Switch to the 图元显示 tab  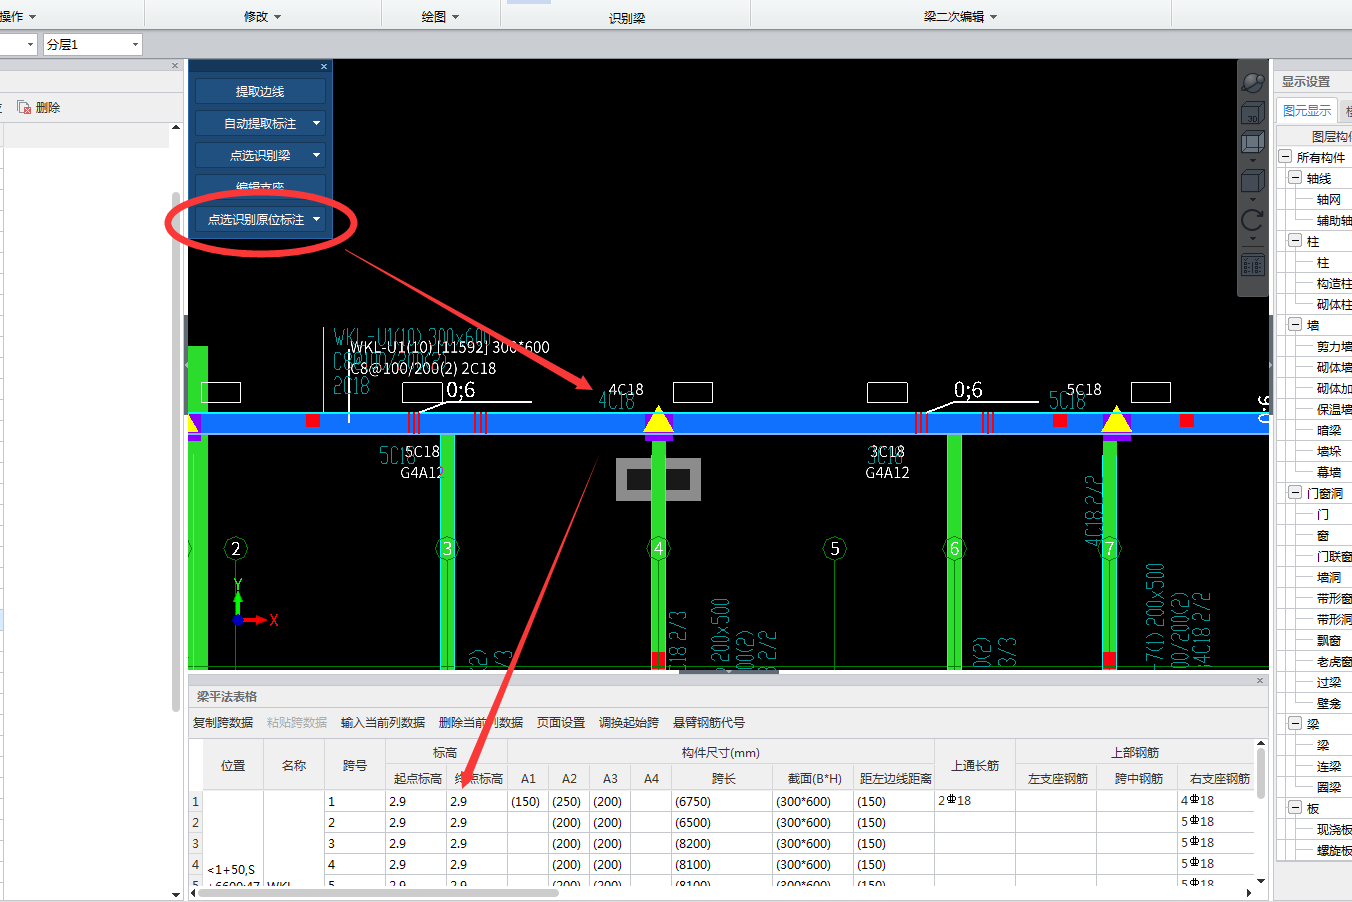pyautogui.click(x=1307, y=110)
